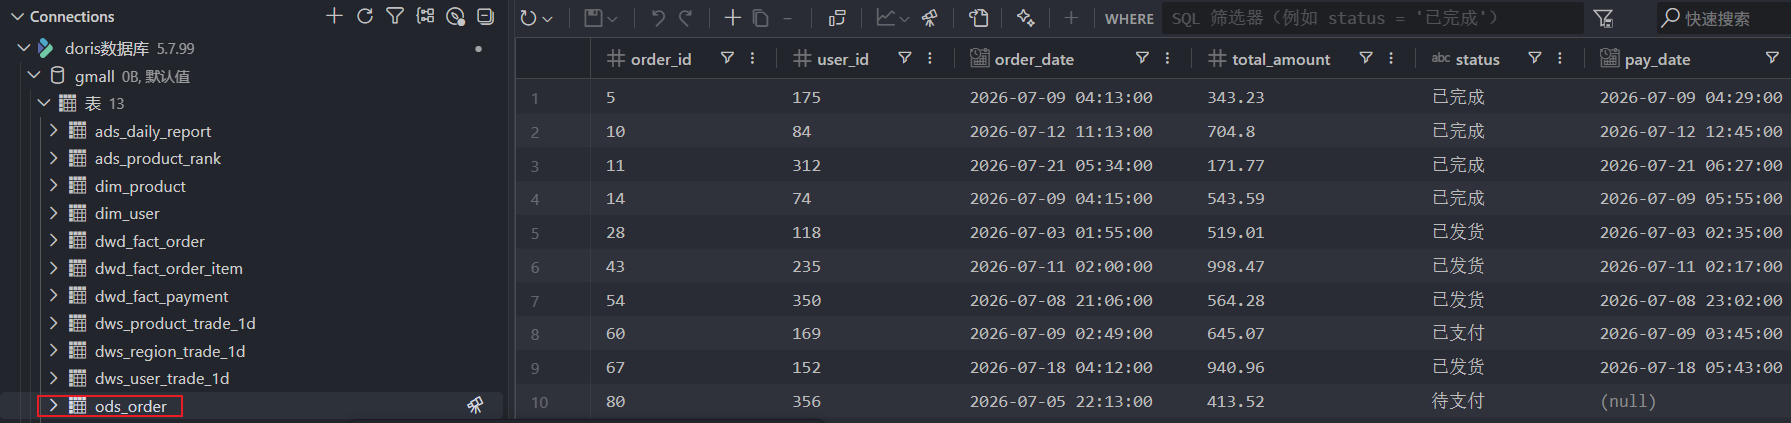Viewport: 1791px width, 423px height.
Task: Expand the ods_order table node
Action: click(x=54, y=405)
